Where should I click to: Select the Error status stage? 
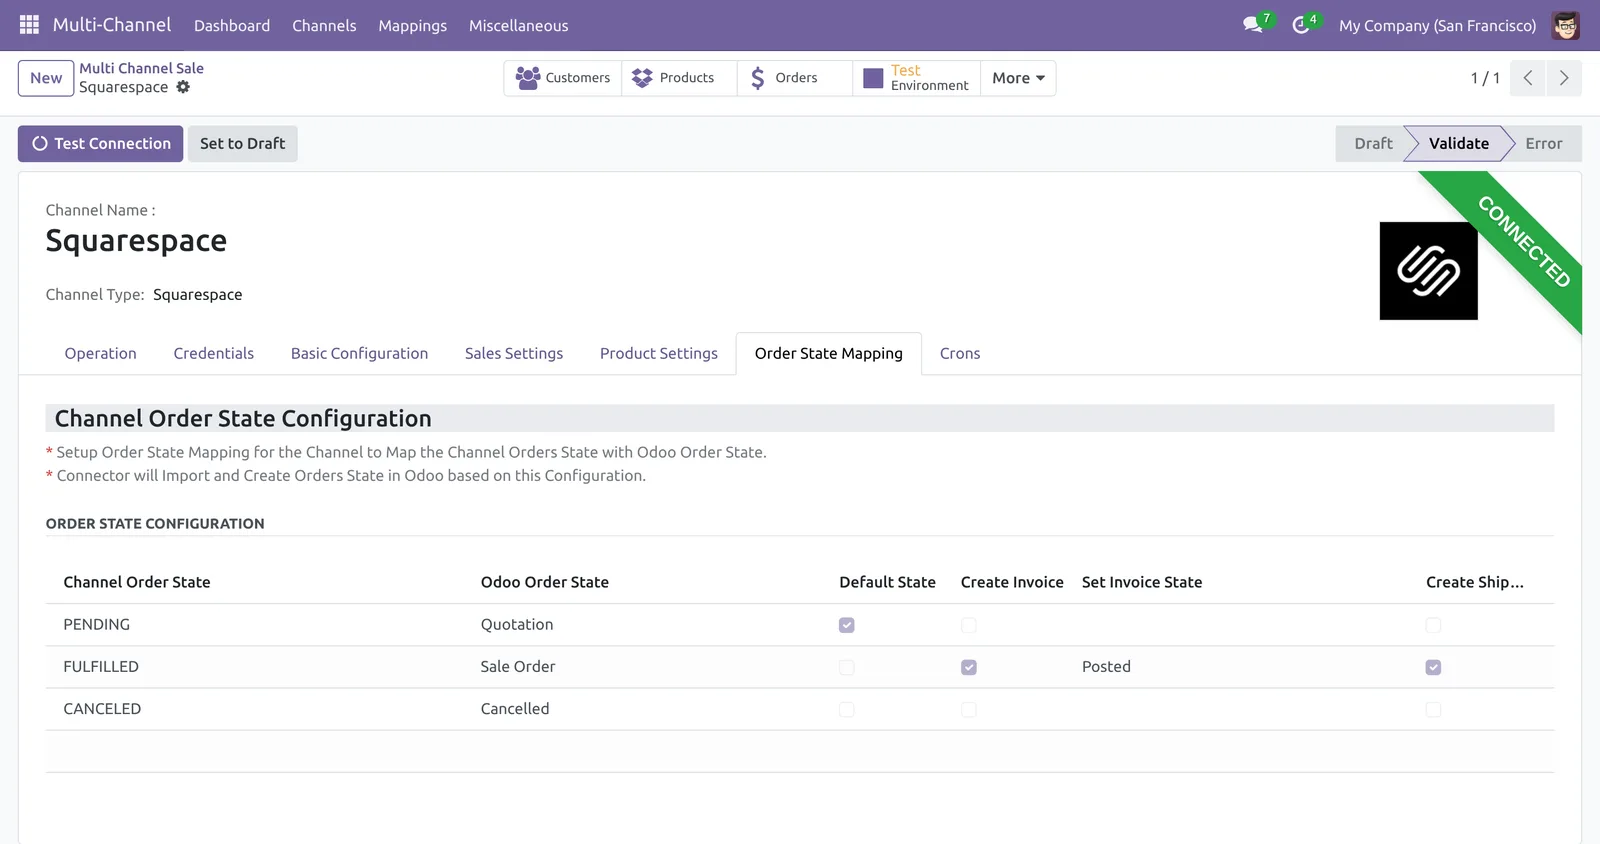pos(1544,143)
